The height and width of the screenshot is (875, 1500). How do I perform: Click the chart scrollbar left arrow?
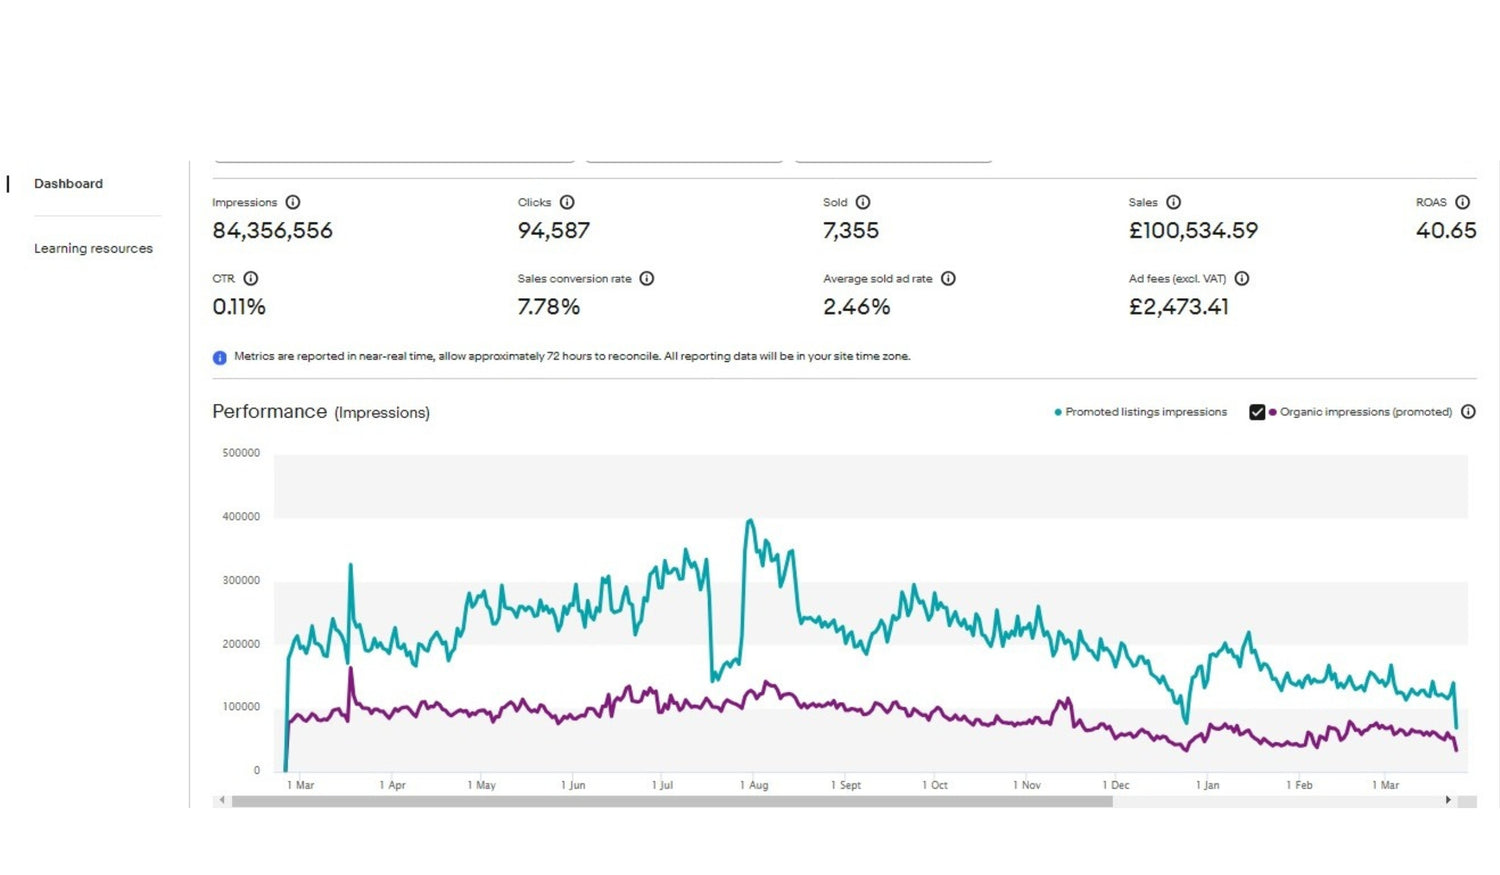click(222, 801)
